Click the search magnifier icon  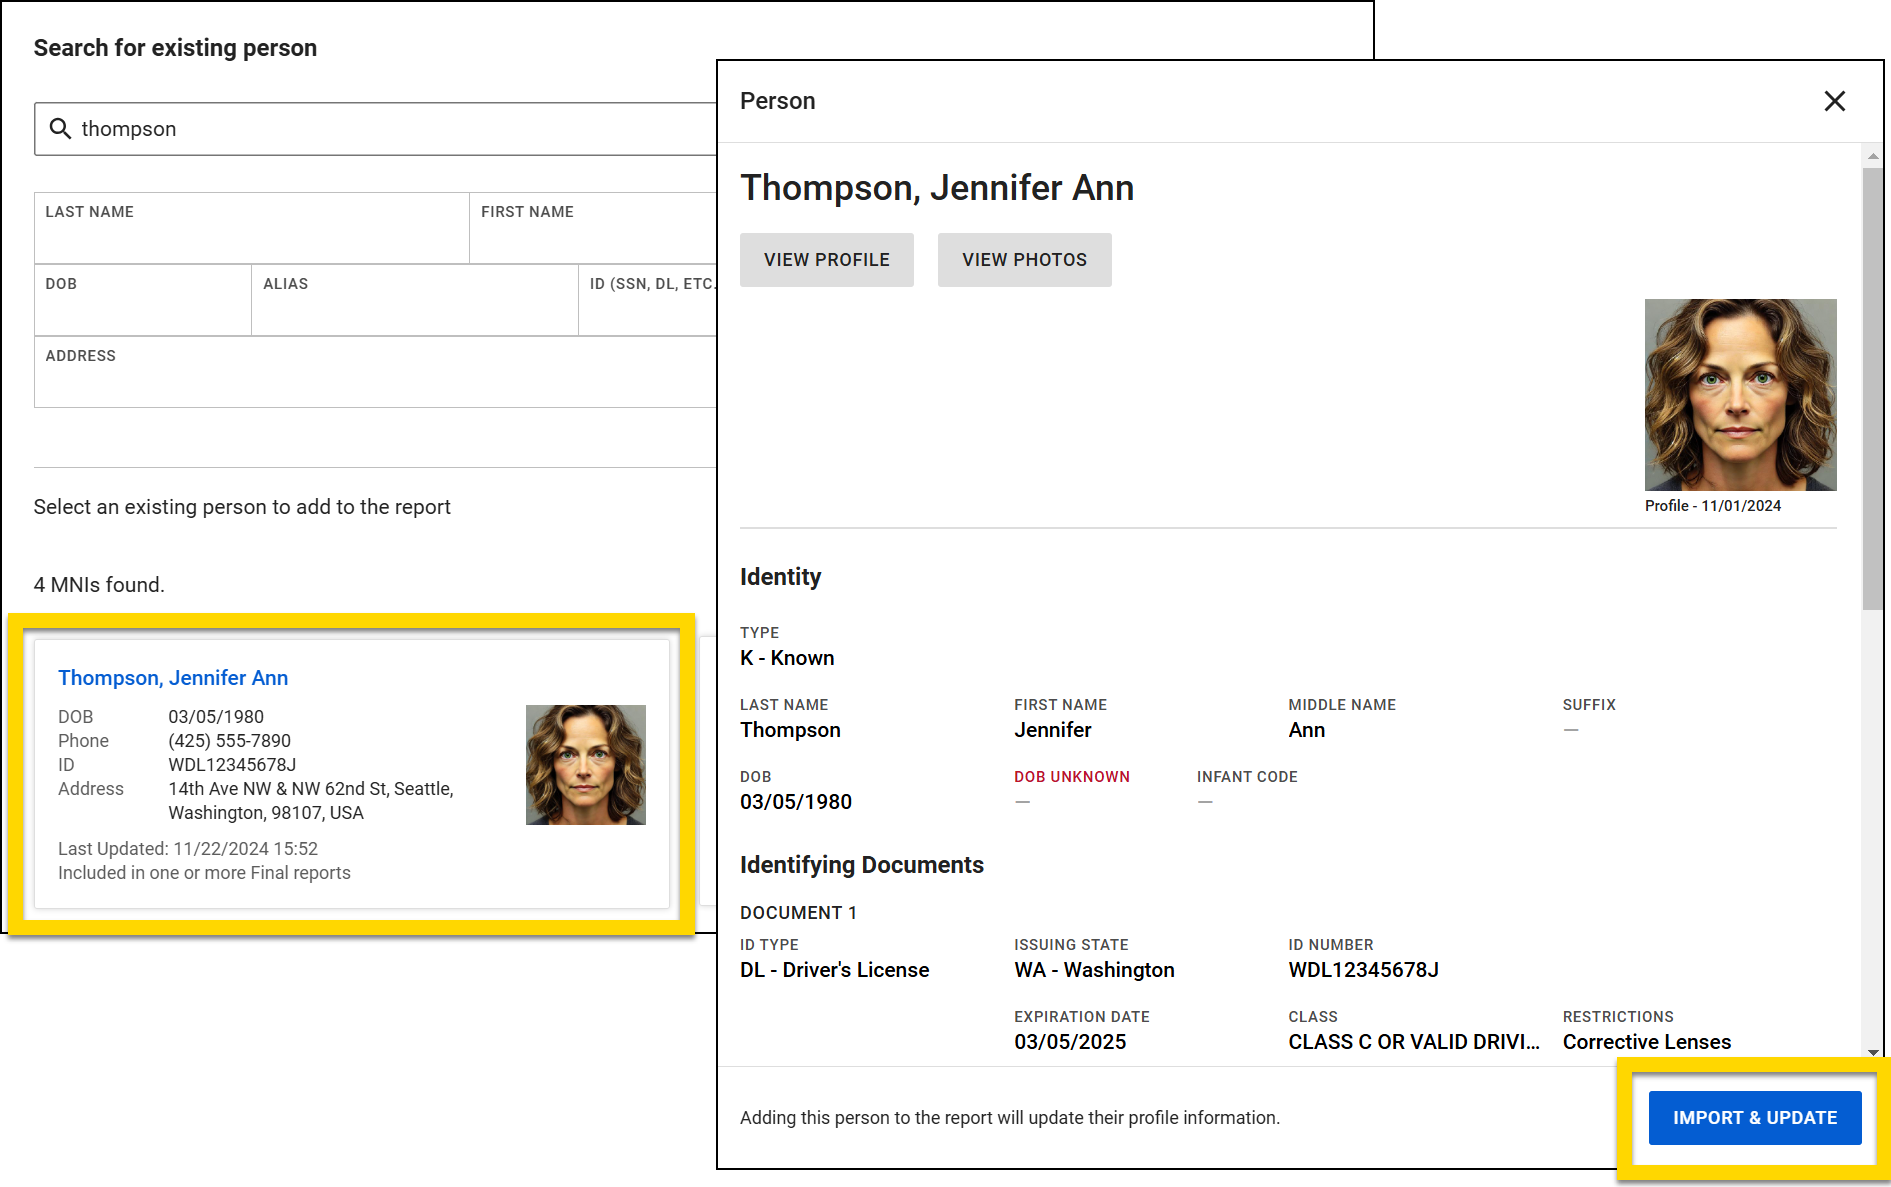(60, 128)
